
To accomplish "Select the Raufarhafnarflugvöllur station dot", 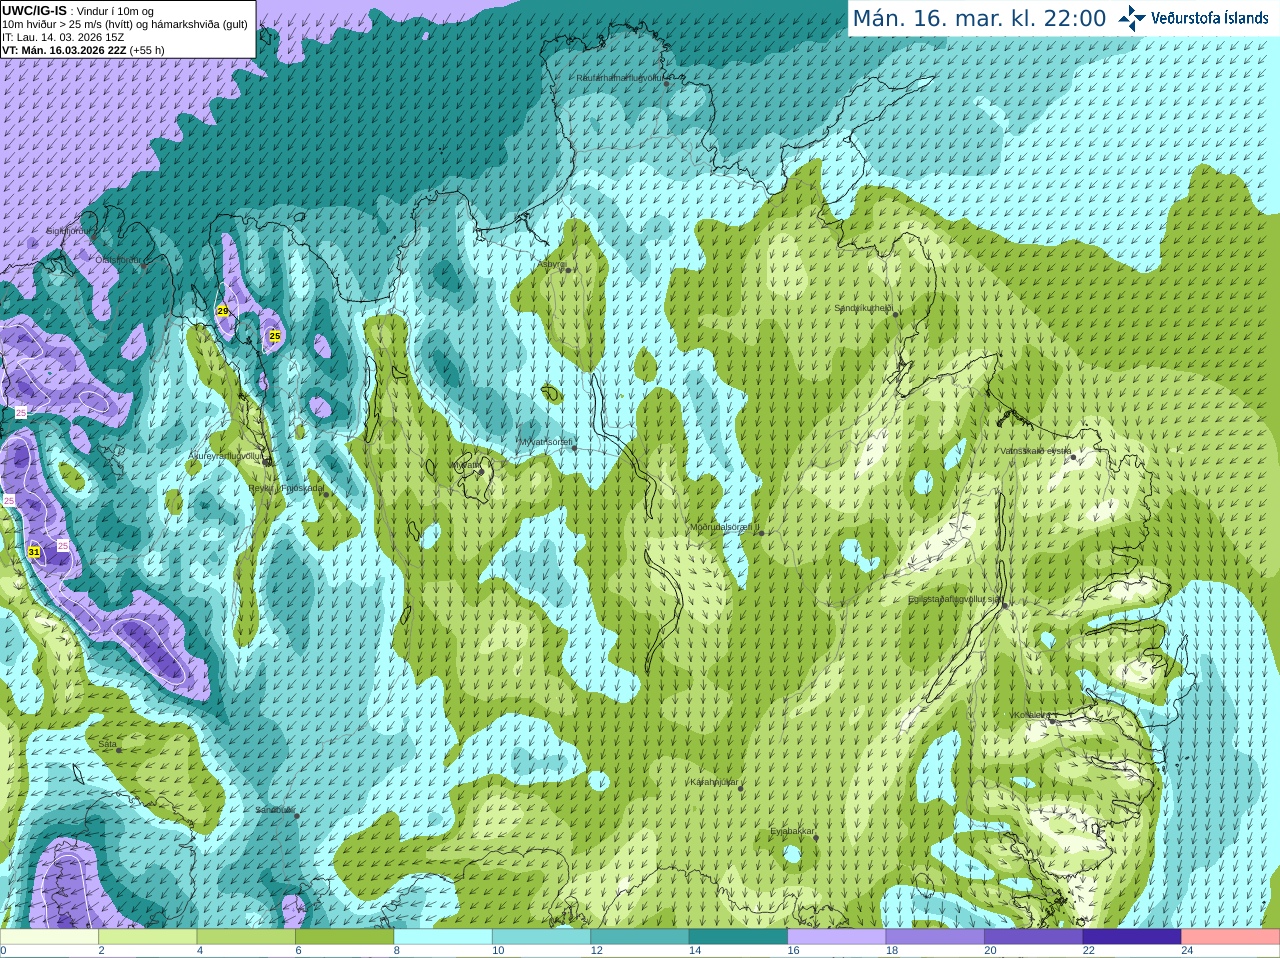I will tap(667, 84).
